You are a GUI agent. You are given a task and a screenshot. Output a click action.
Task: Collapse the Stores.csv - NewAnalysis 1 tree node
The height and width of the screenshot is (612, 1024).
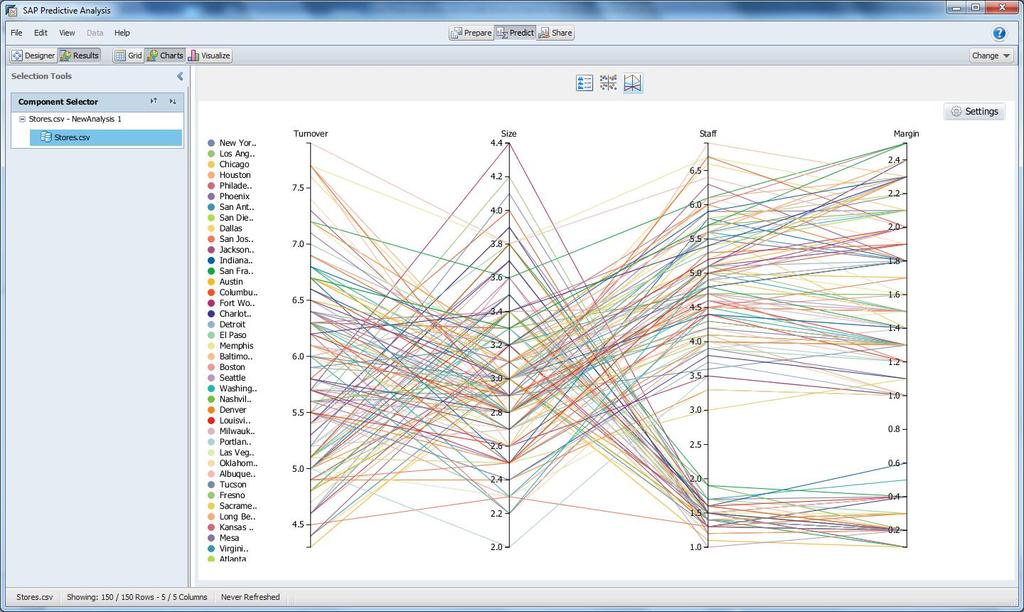tap(22, 120)
